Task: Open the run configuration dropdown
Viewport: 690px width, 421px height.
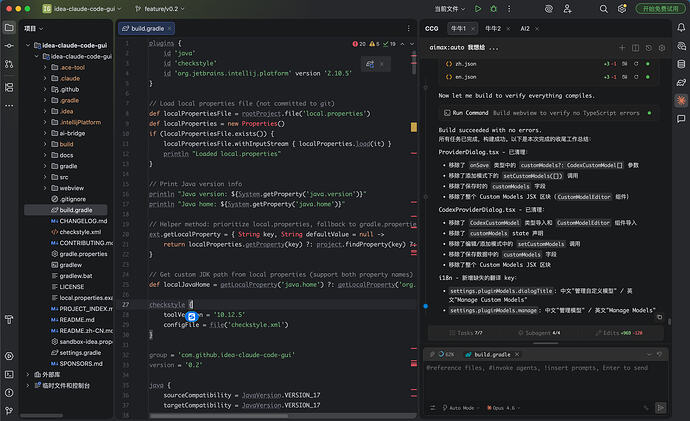Action: coord(450,9)
